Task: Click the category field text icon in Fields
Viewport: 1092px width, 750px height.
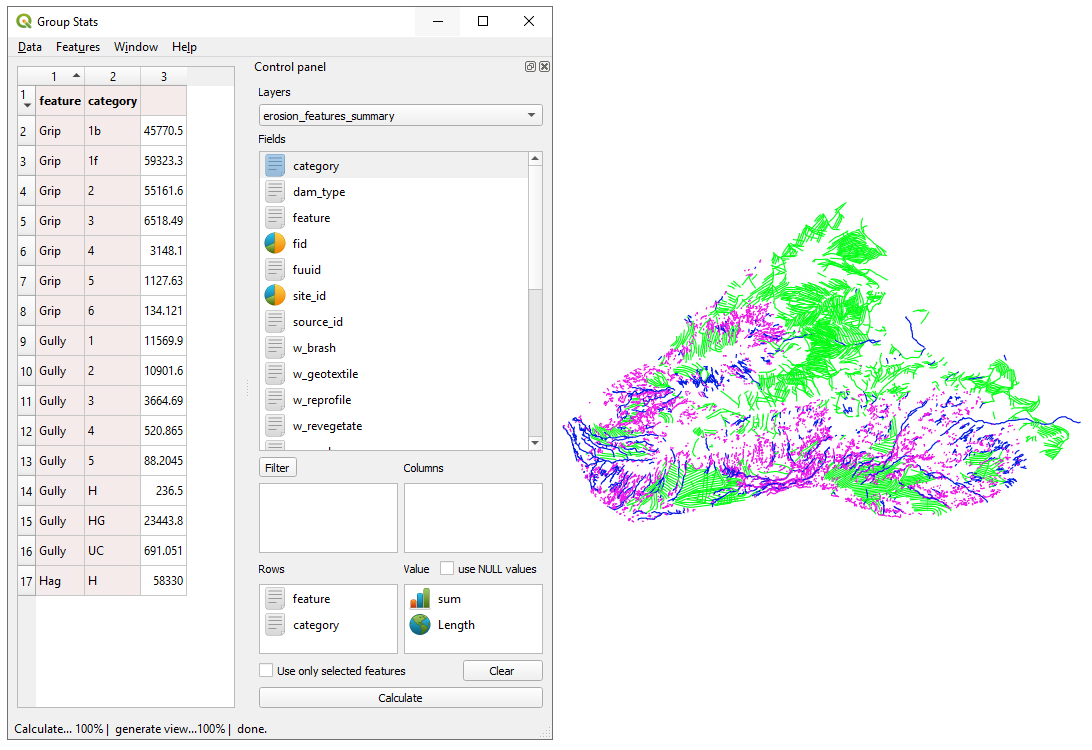Action: [275, 166]
